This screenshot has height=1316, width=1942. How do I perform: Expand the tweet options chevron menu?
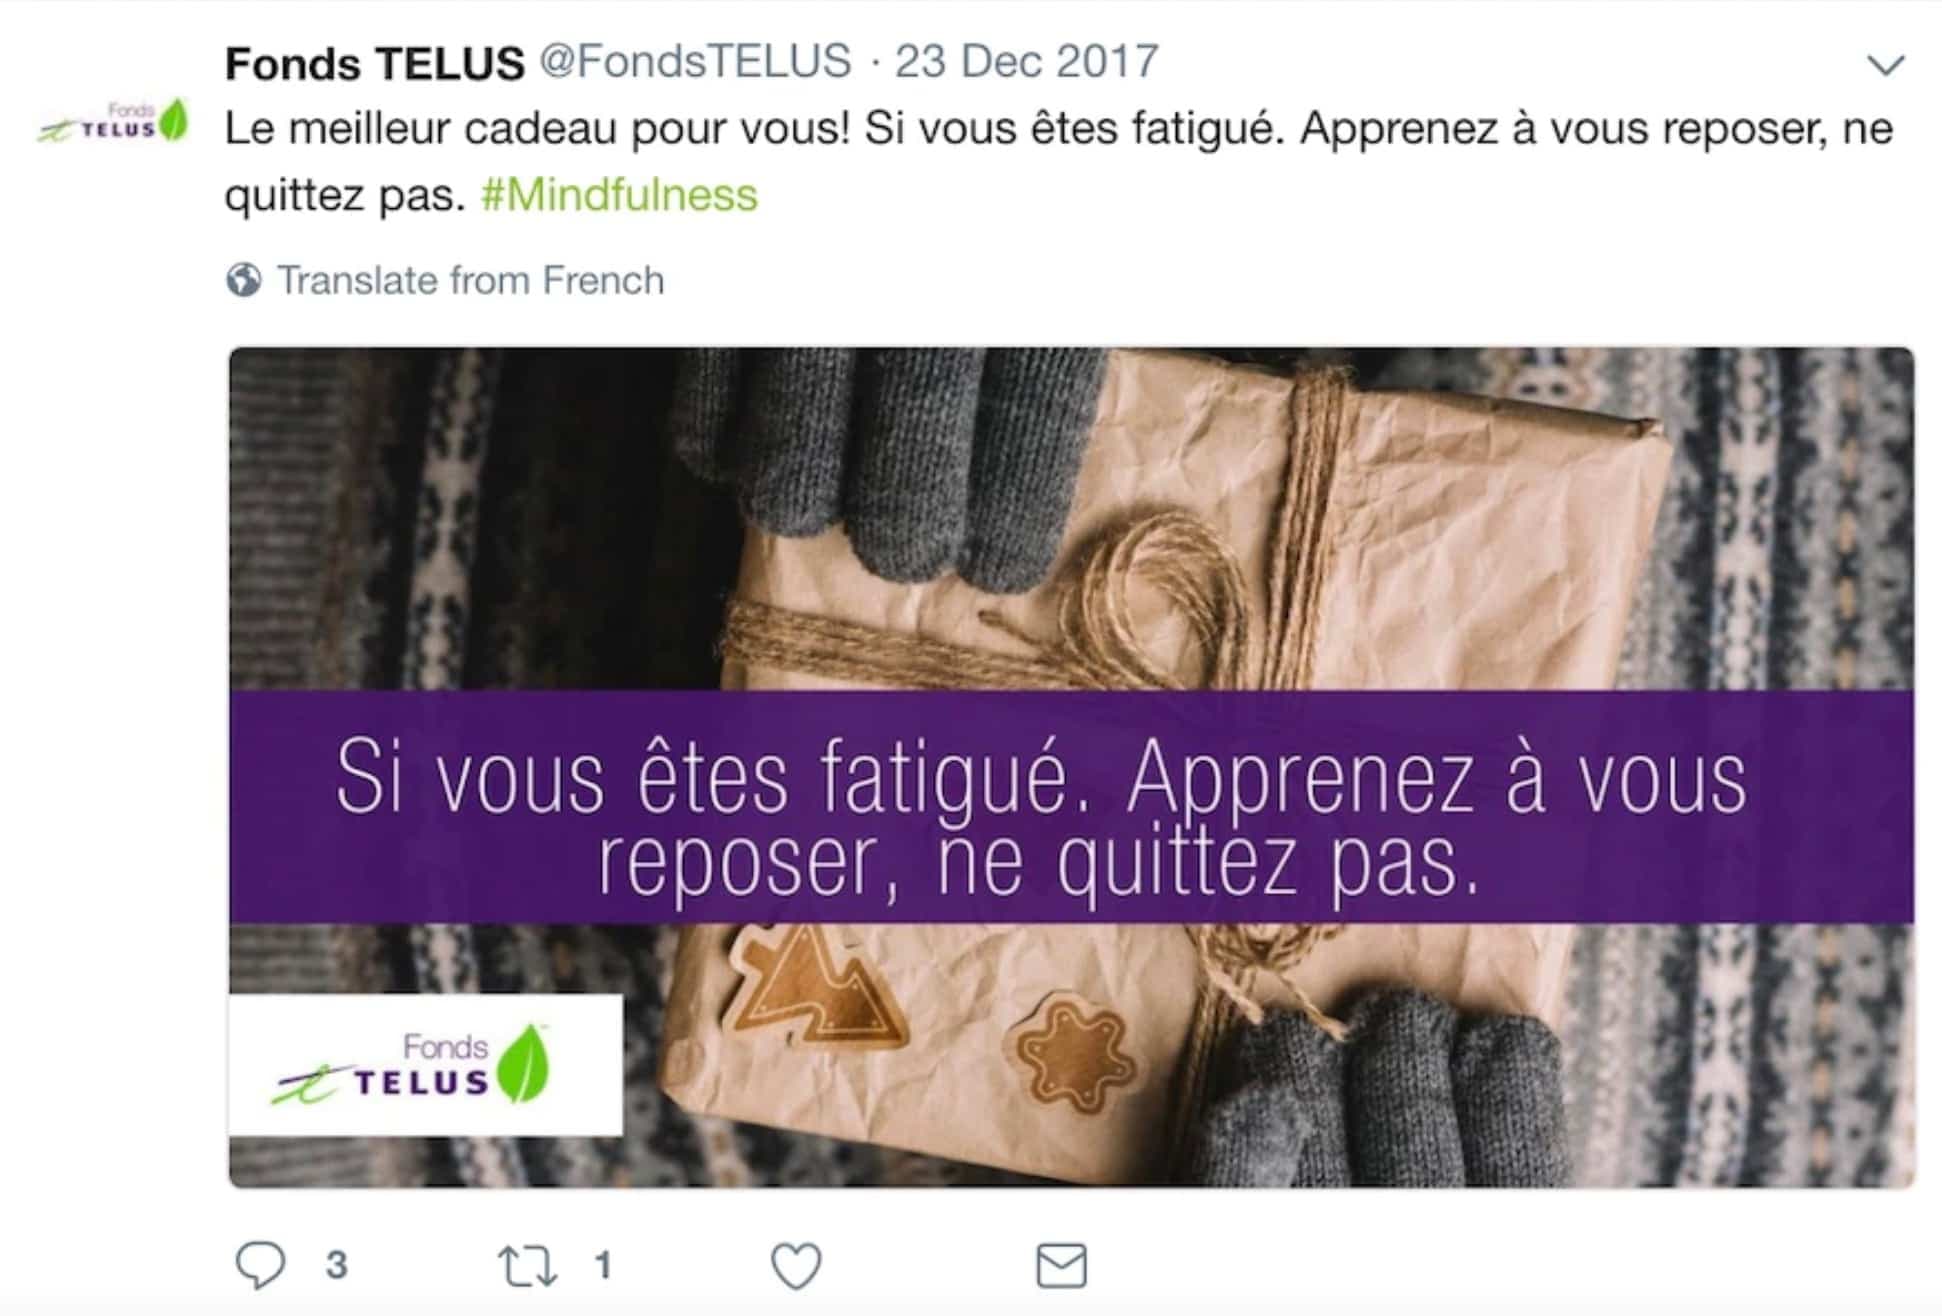1886,65
